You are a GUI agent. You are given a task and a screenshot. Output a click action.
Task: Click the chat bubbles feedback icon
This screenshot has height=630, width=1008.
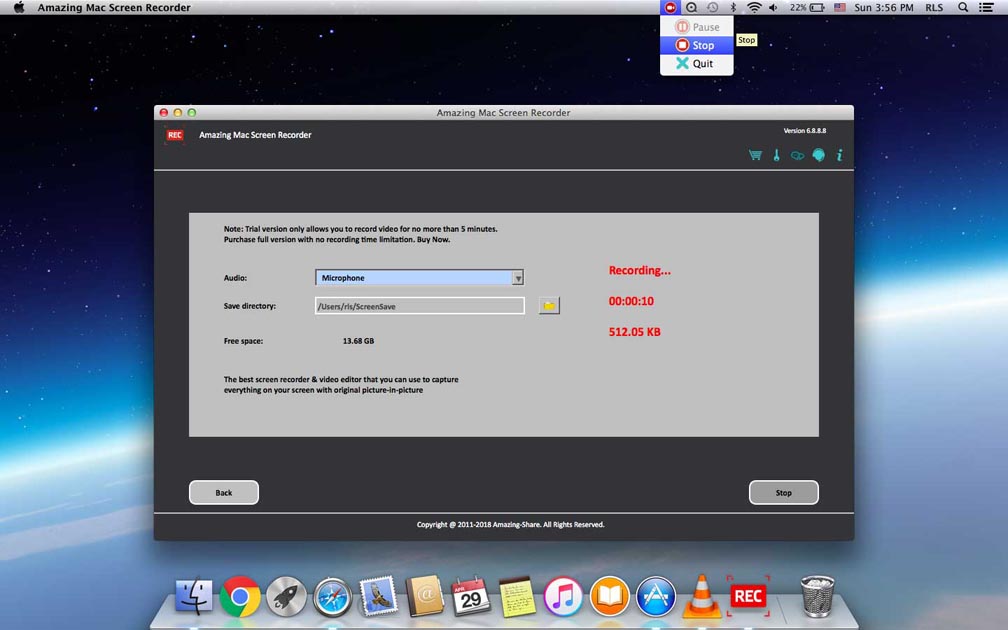coord(797,156)
